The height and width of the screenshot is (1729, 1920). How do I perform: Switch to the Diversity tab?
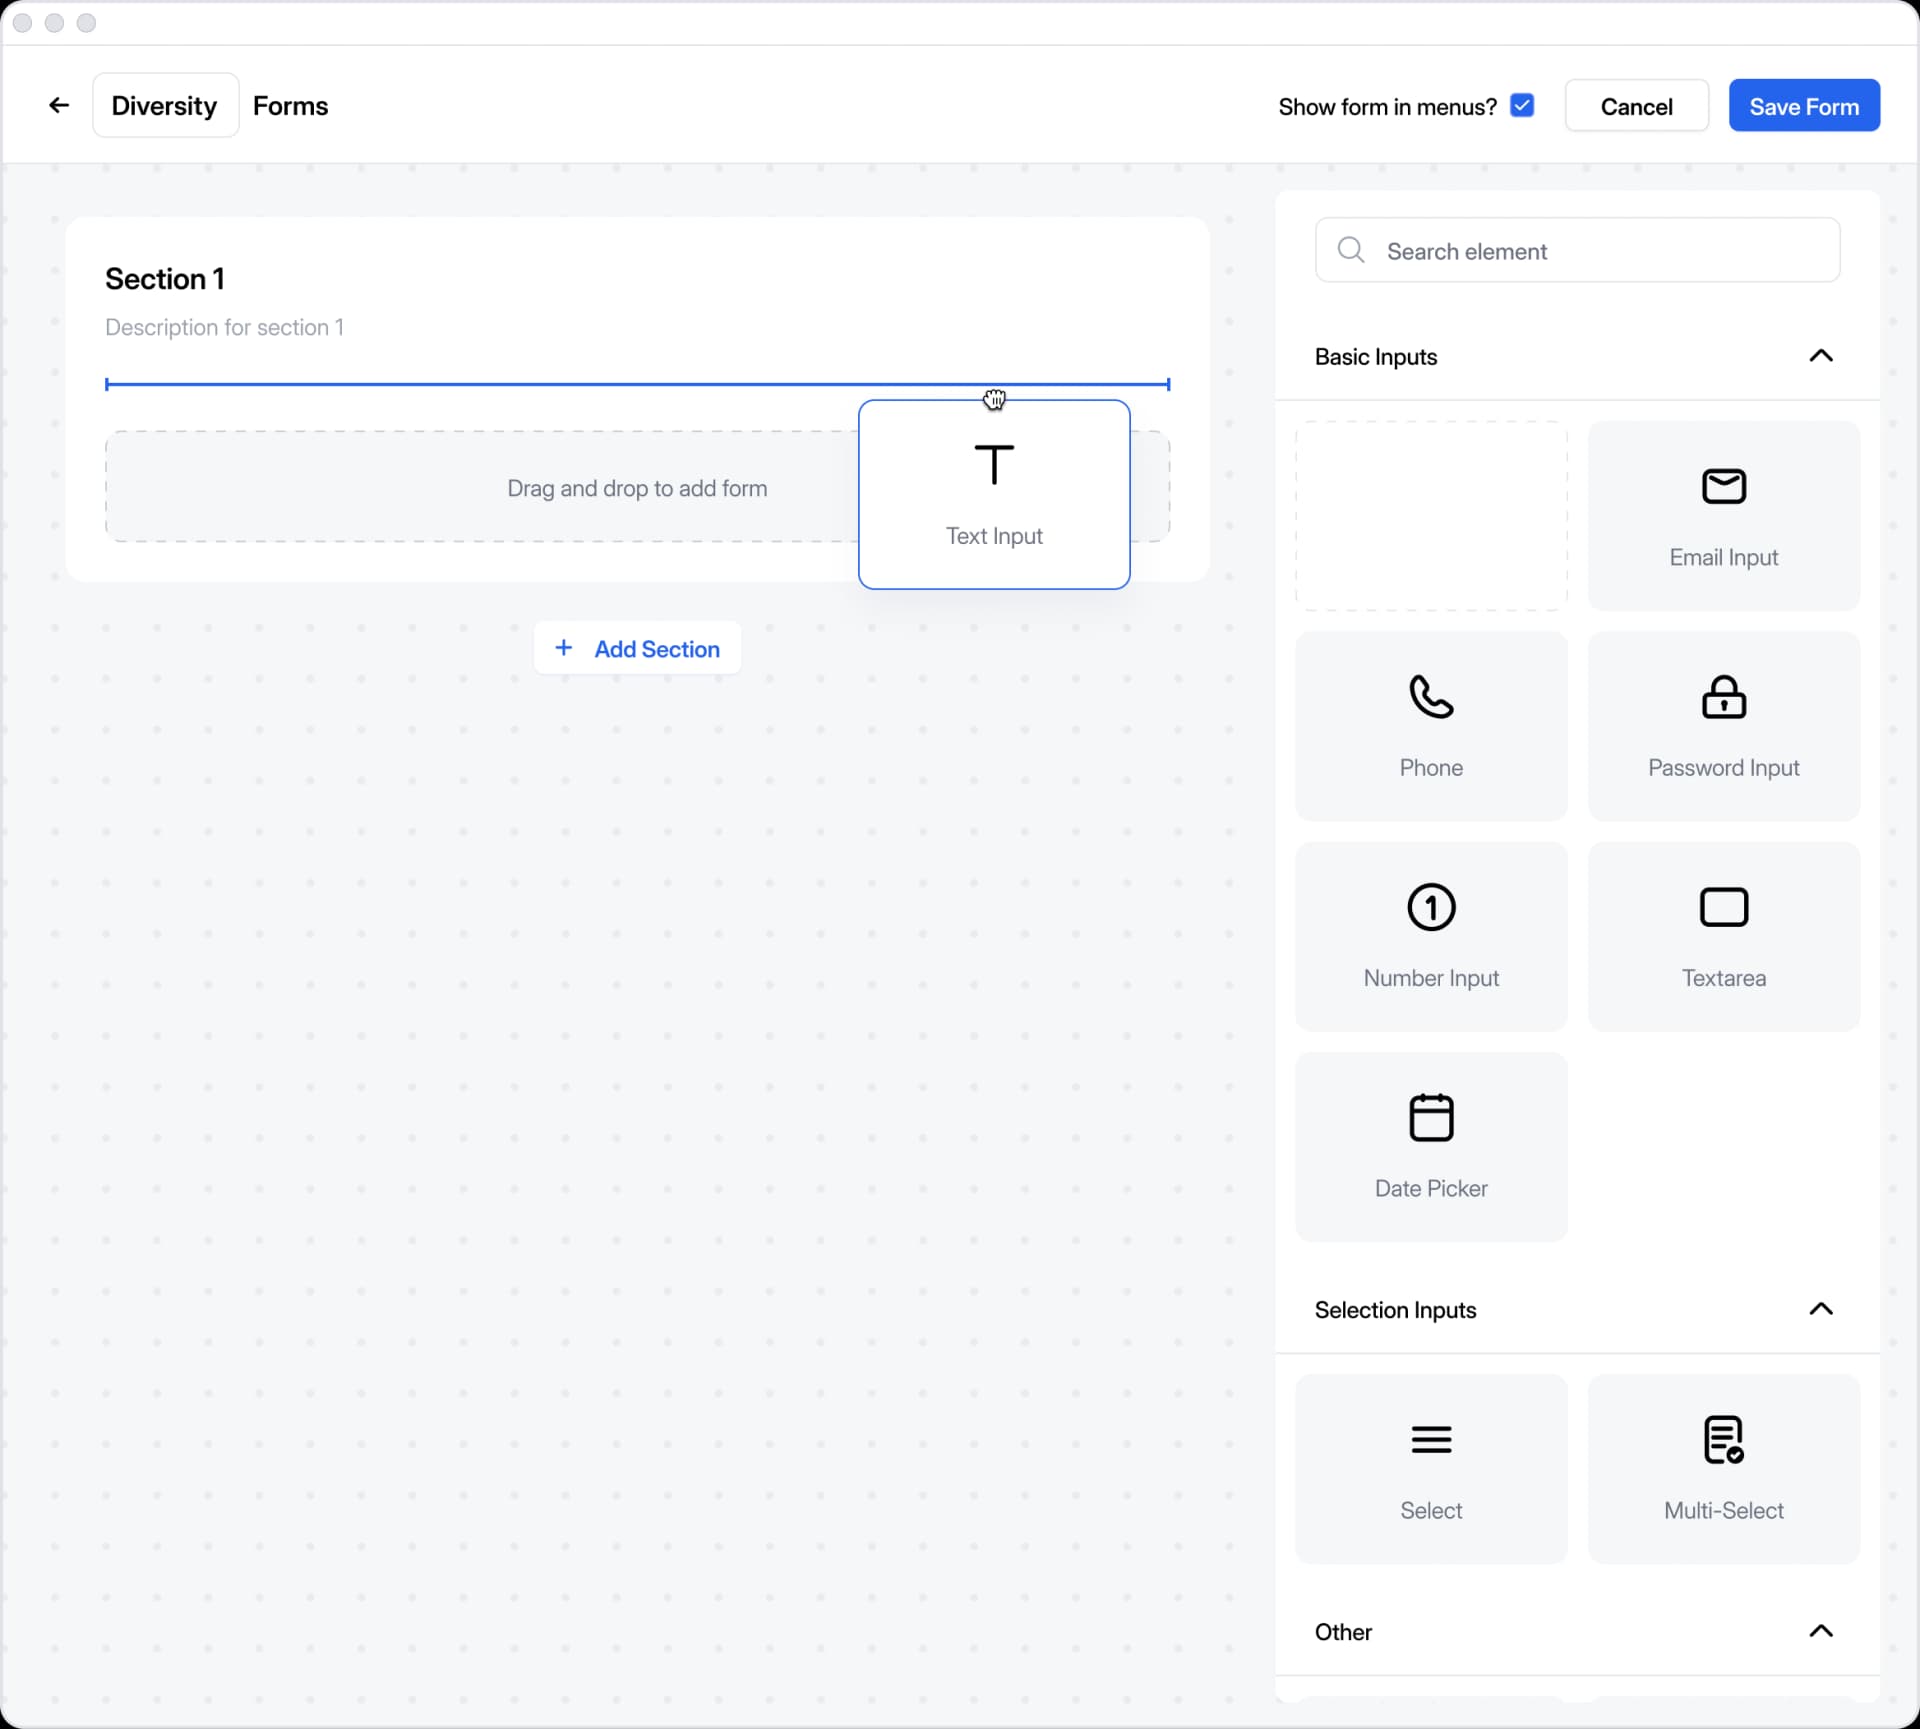164,105
